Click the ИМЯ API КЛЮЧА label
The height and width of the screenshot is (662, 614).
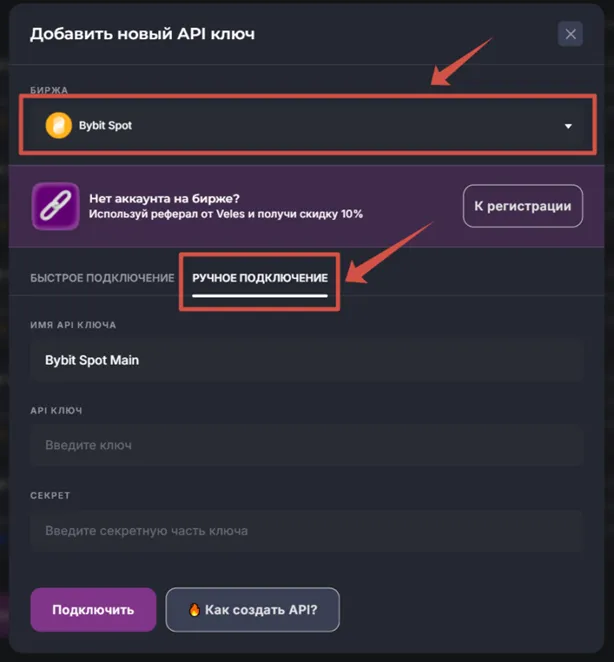73,324
